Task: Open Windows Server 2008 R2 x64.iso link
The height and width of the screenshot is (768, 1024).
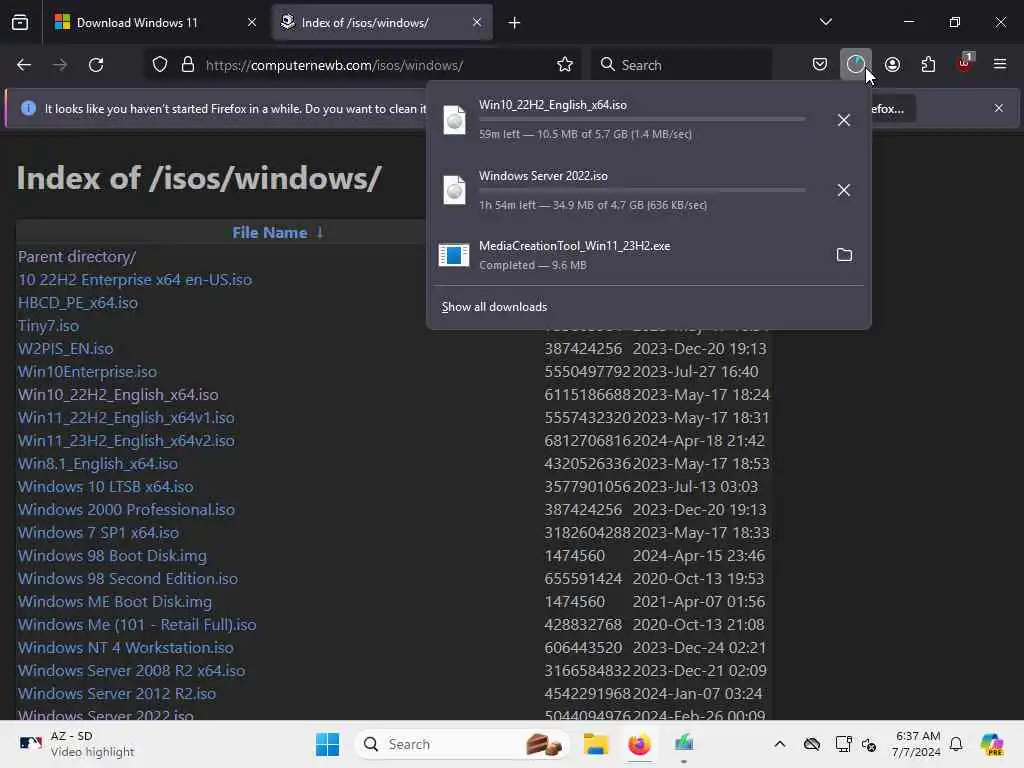Action: 131,671
